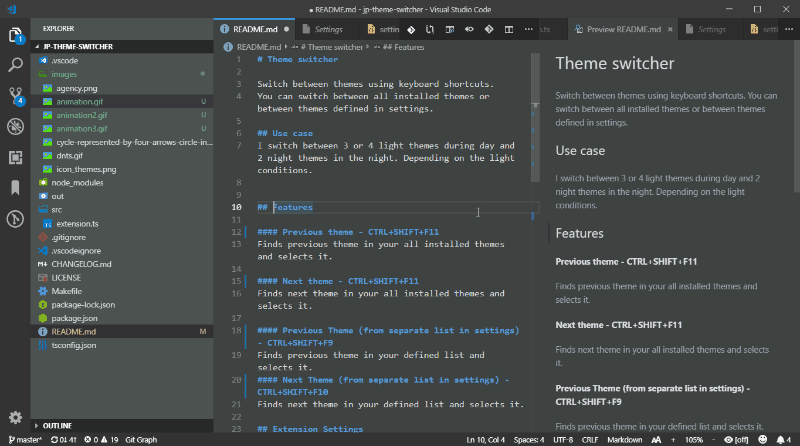Click the second git diamond icon in editor toolbar
The image size is (800, 446).
tap(489, 30)
